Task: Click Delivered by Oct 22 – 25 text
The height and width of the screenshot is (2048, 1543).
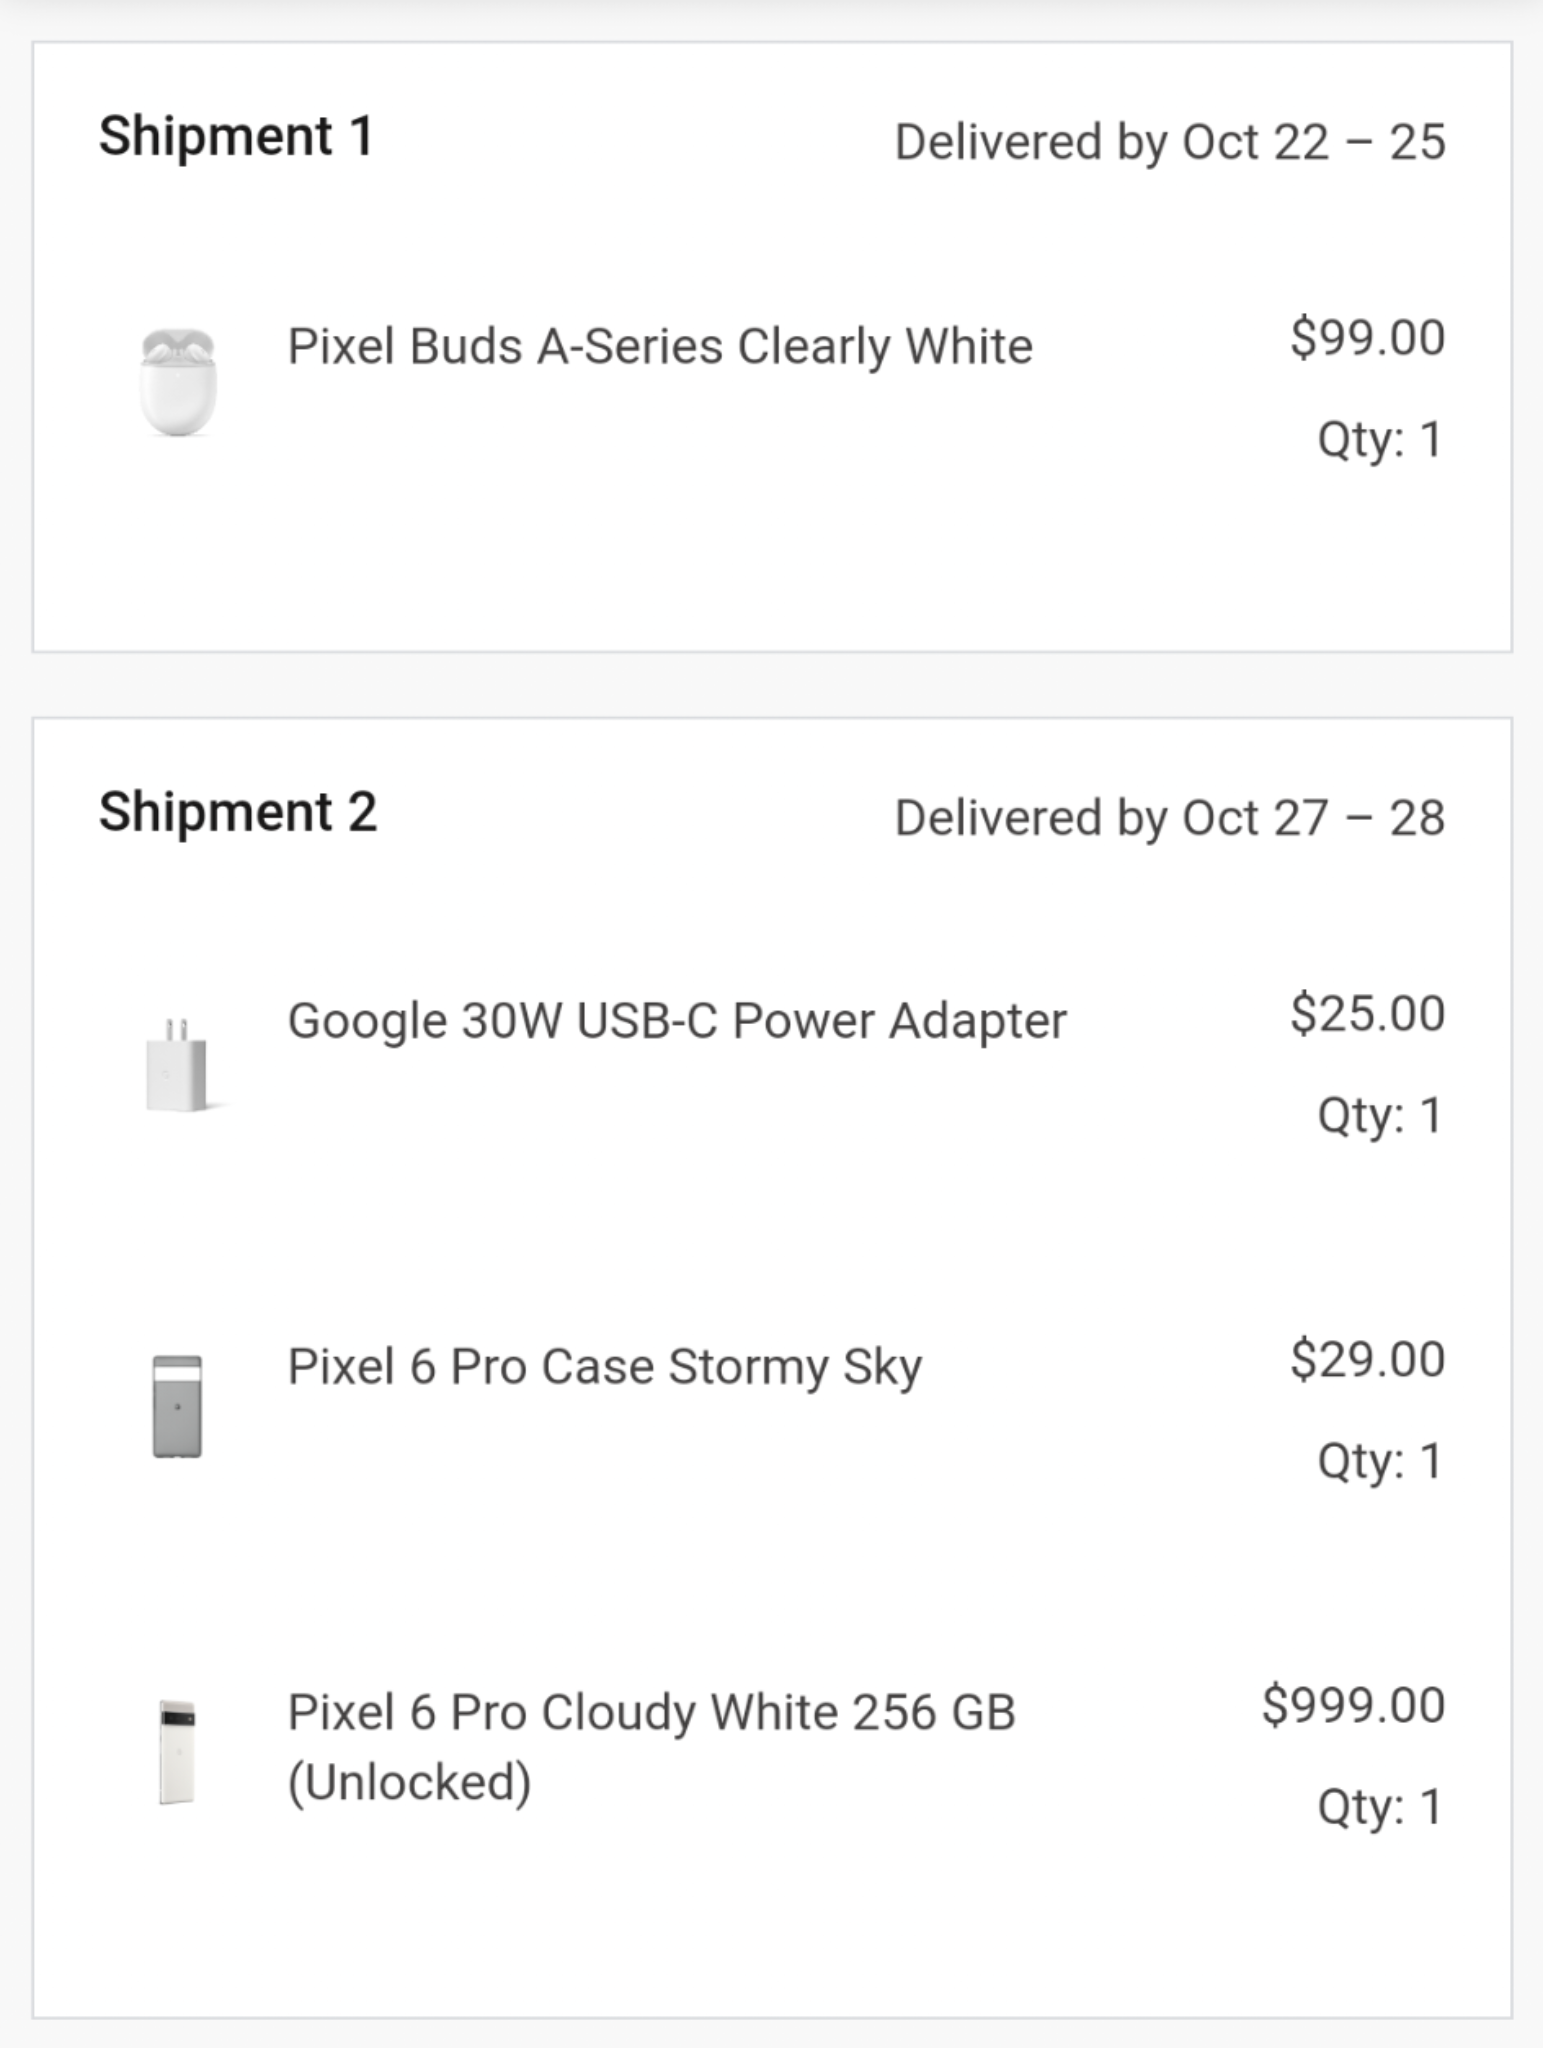Action: (x=1170, y=142)
